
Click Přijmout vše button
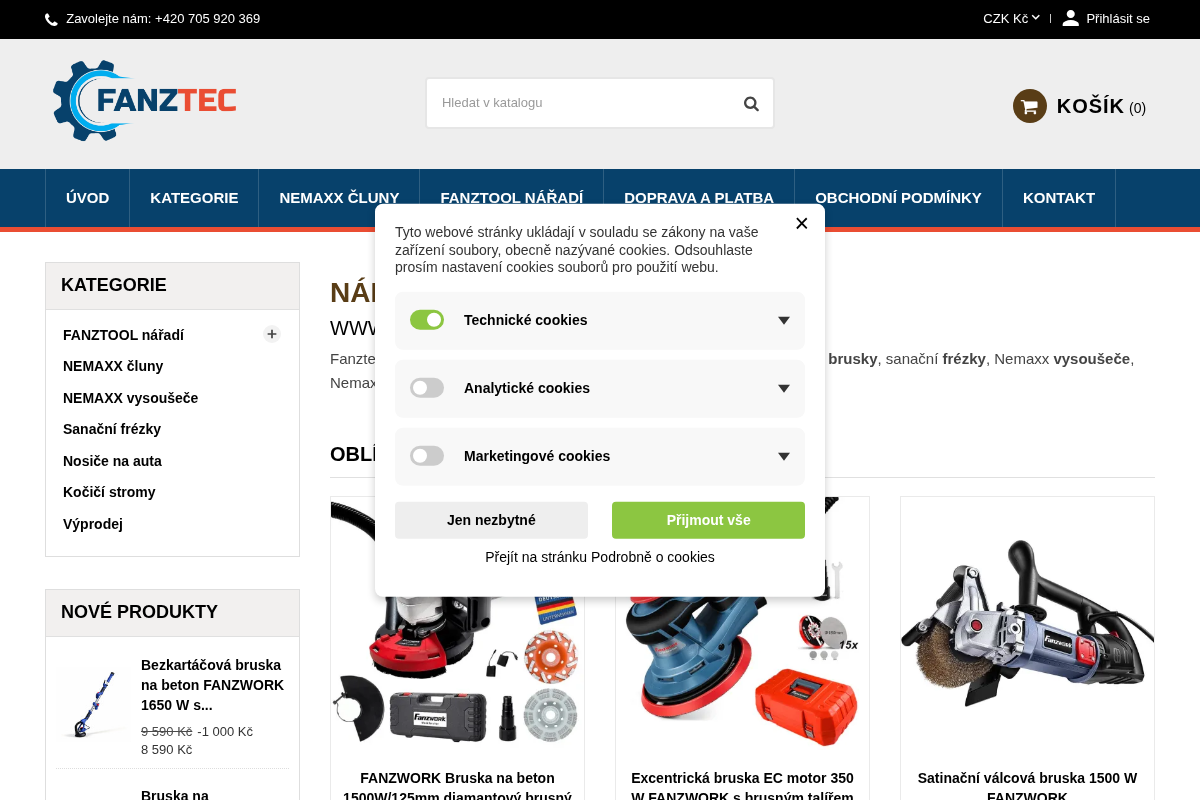tap(708, 520)
